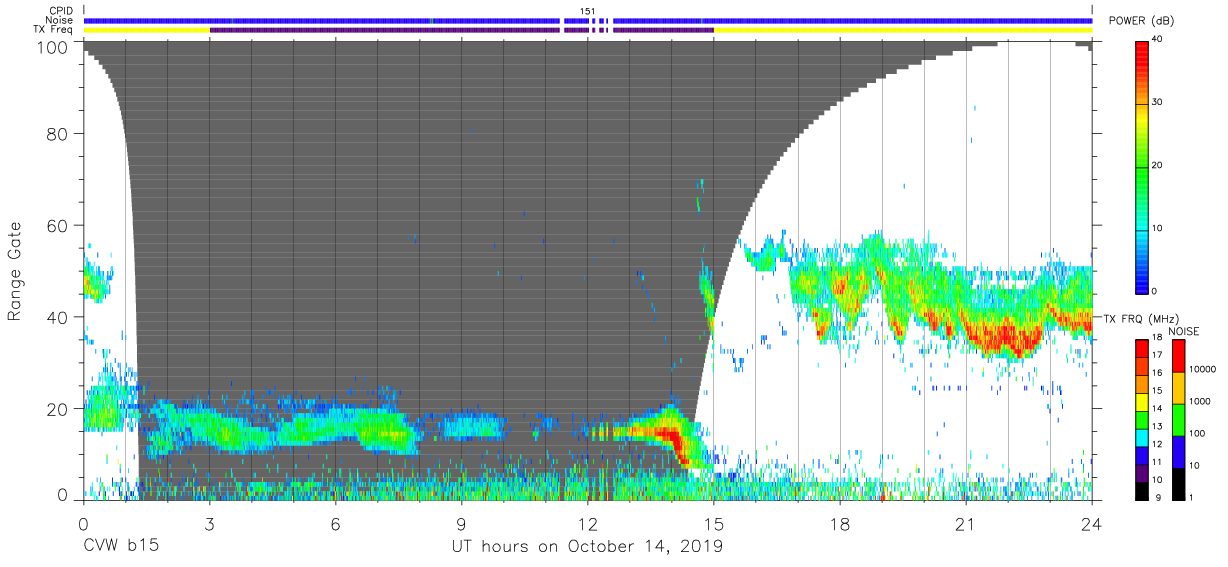Click the 30 tick on the POWER scale
Viewport: 1228px width, 567px height.
1158,102
